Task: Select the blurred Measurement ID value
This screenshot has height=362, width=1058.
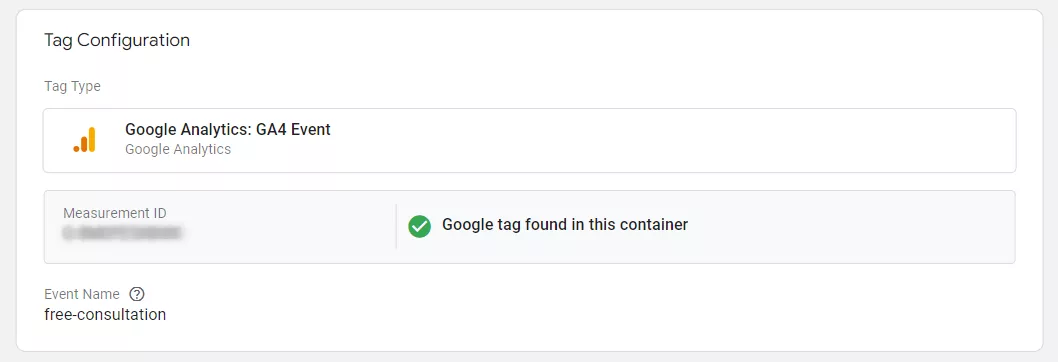Action: 123,233
